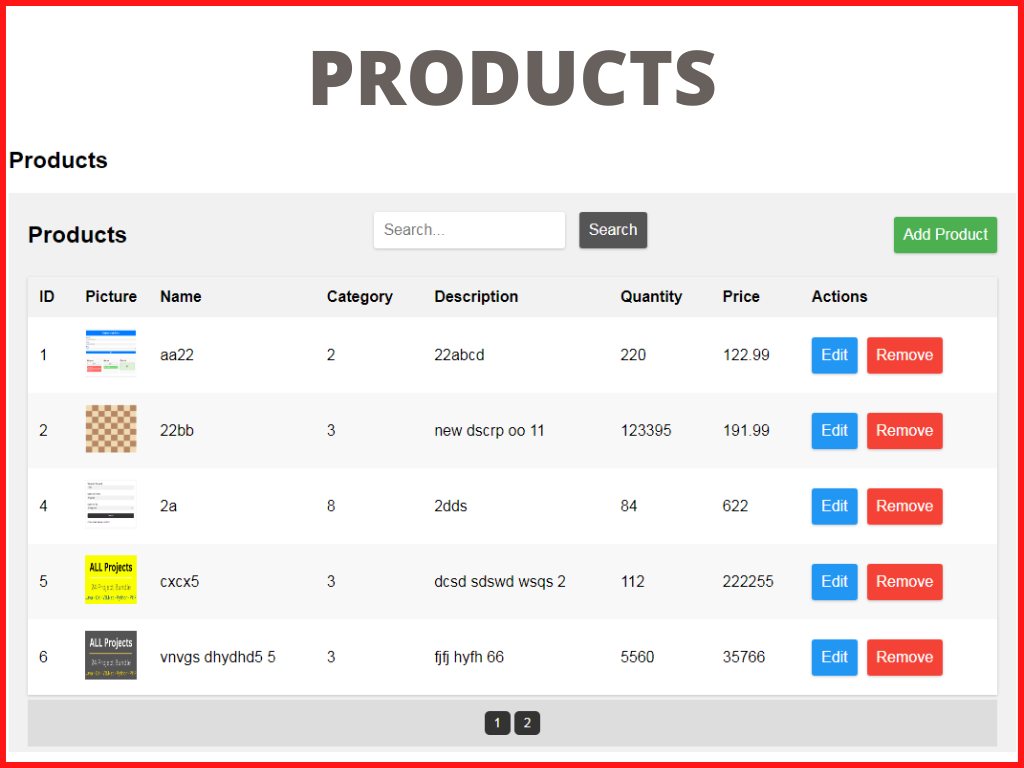Click inside the Search field

(468, 230)
